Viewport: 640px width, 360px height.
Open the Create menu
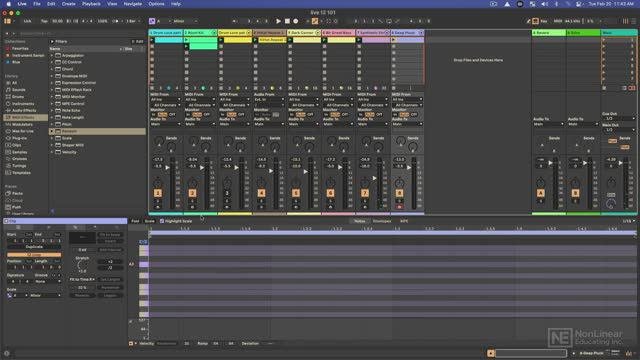68,4
